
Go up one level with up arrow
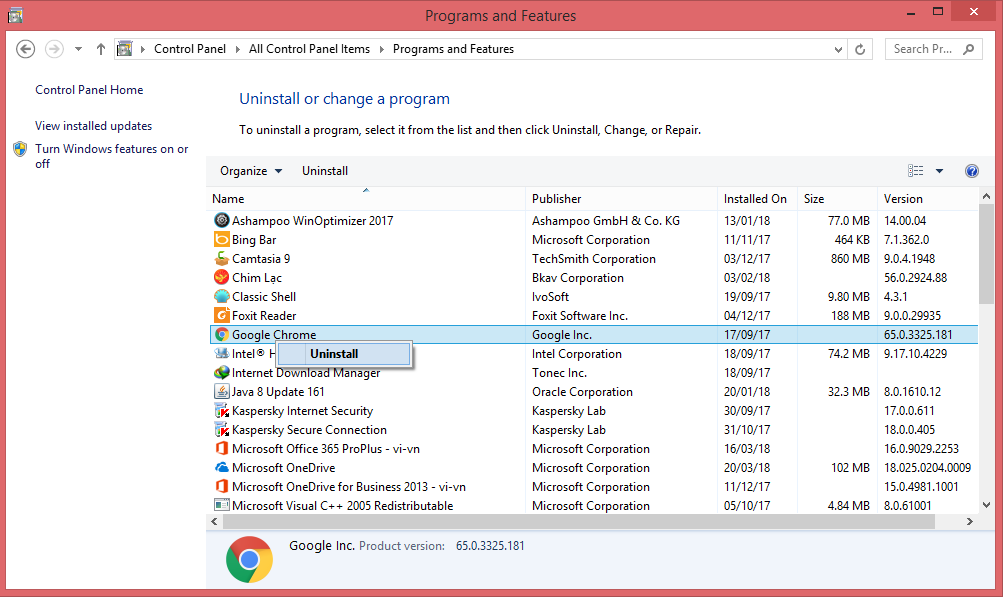pyautogui.click(x=101, y=49)
